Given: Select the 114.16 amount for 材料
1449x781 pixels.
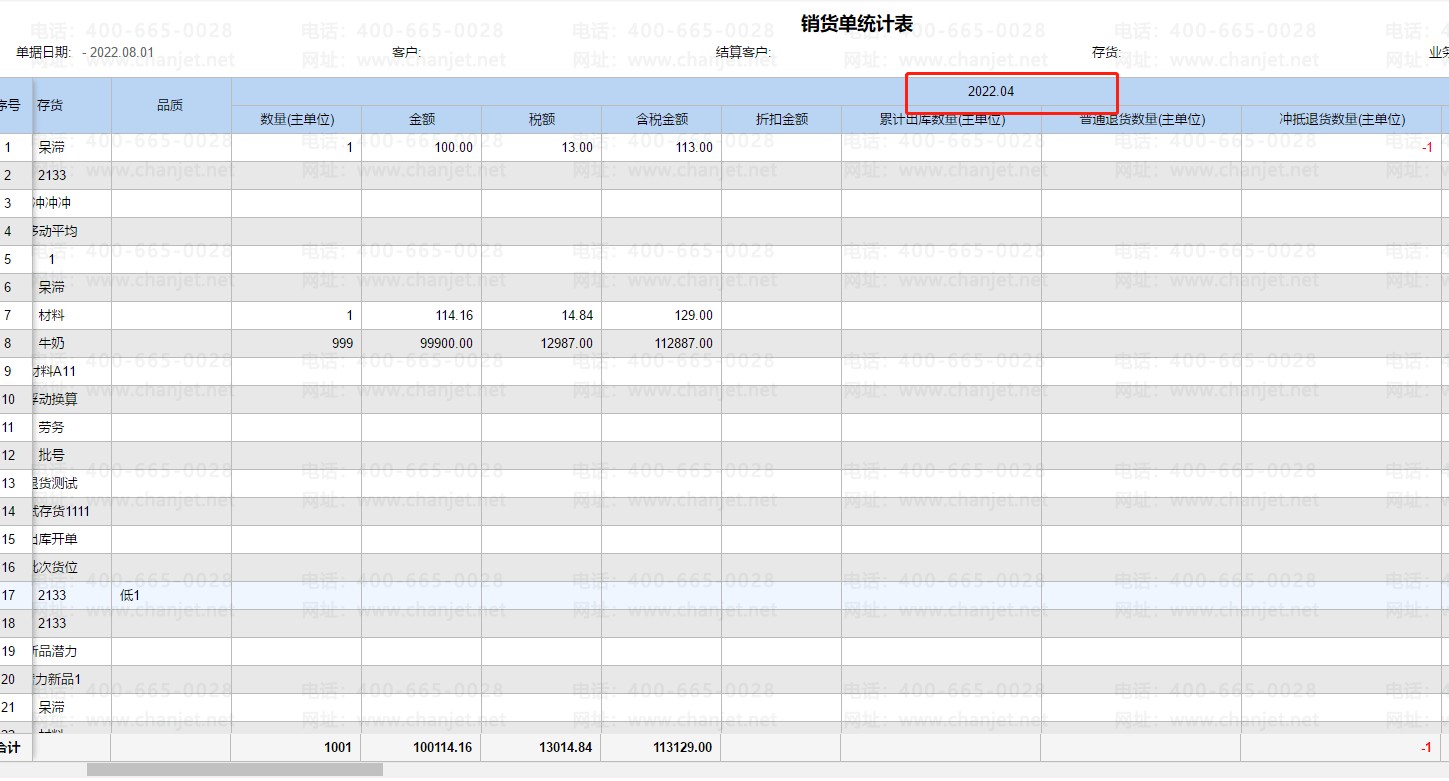Looking at the screenshot, I should 421,315.
